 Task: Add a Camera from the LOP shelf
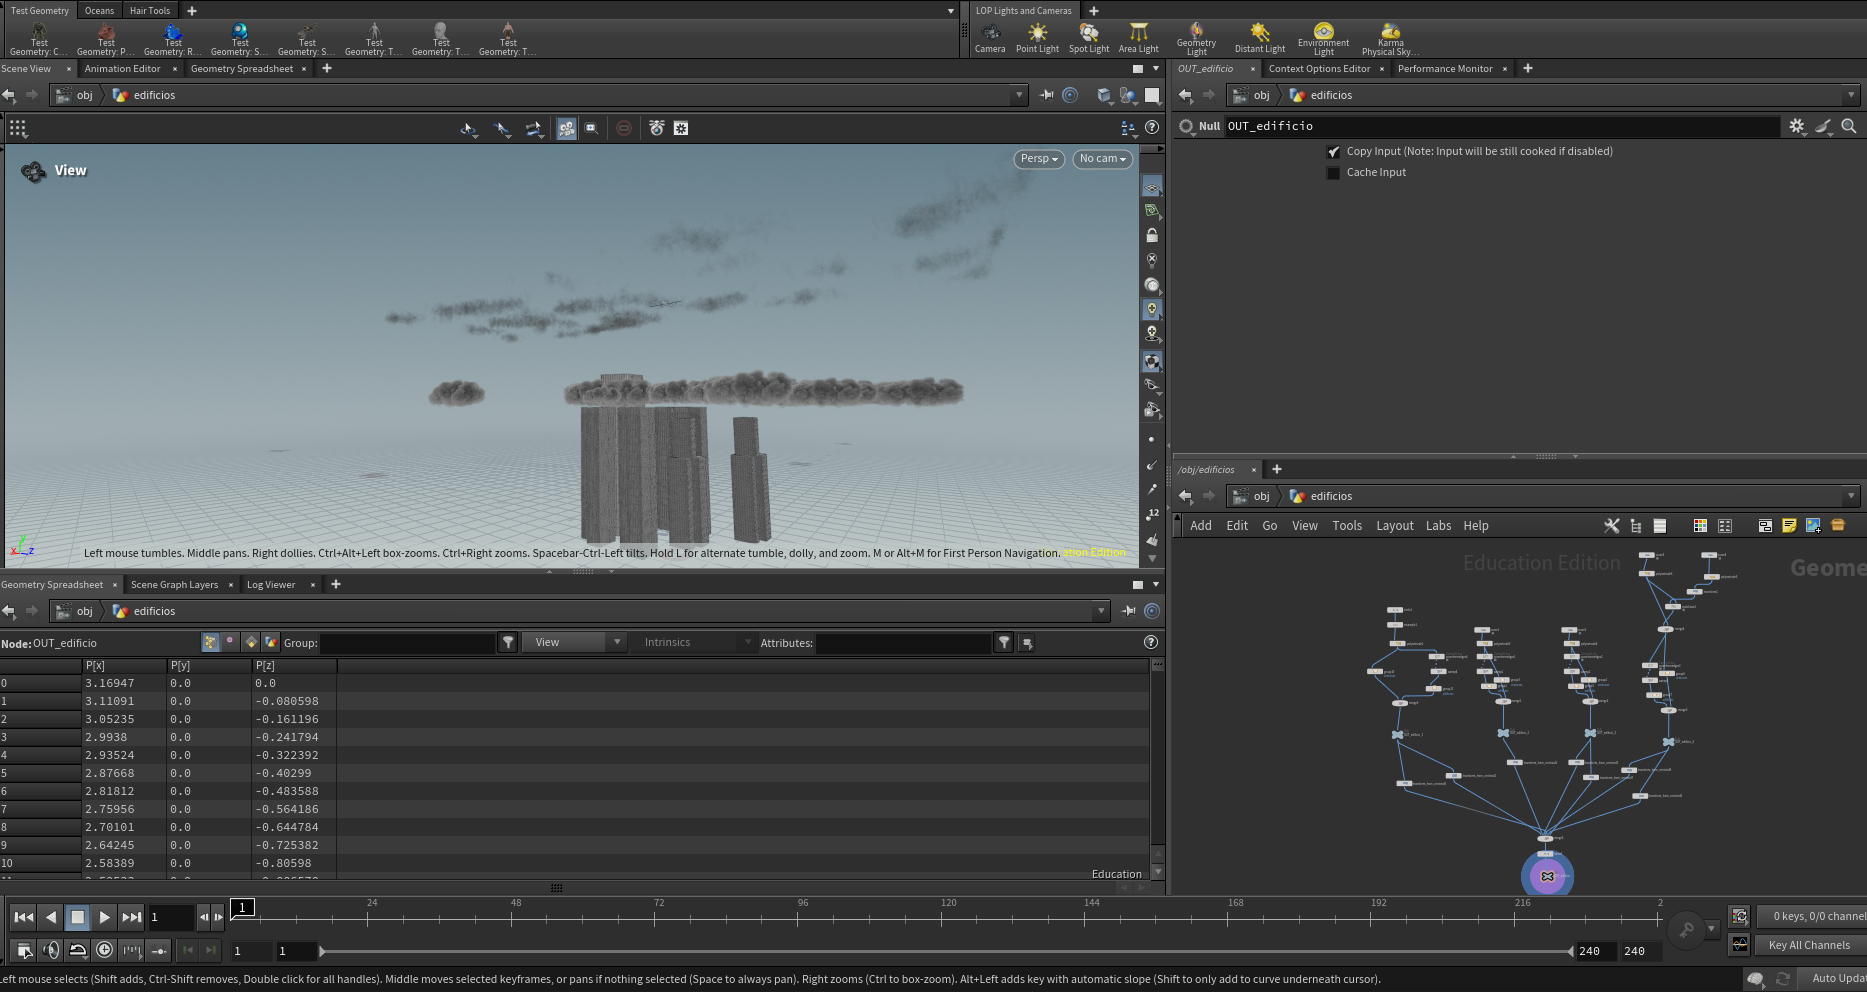pyautogui.click(x=989, y=38)
